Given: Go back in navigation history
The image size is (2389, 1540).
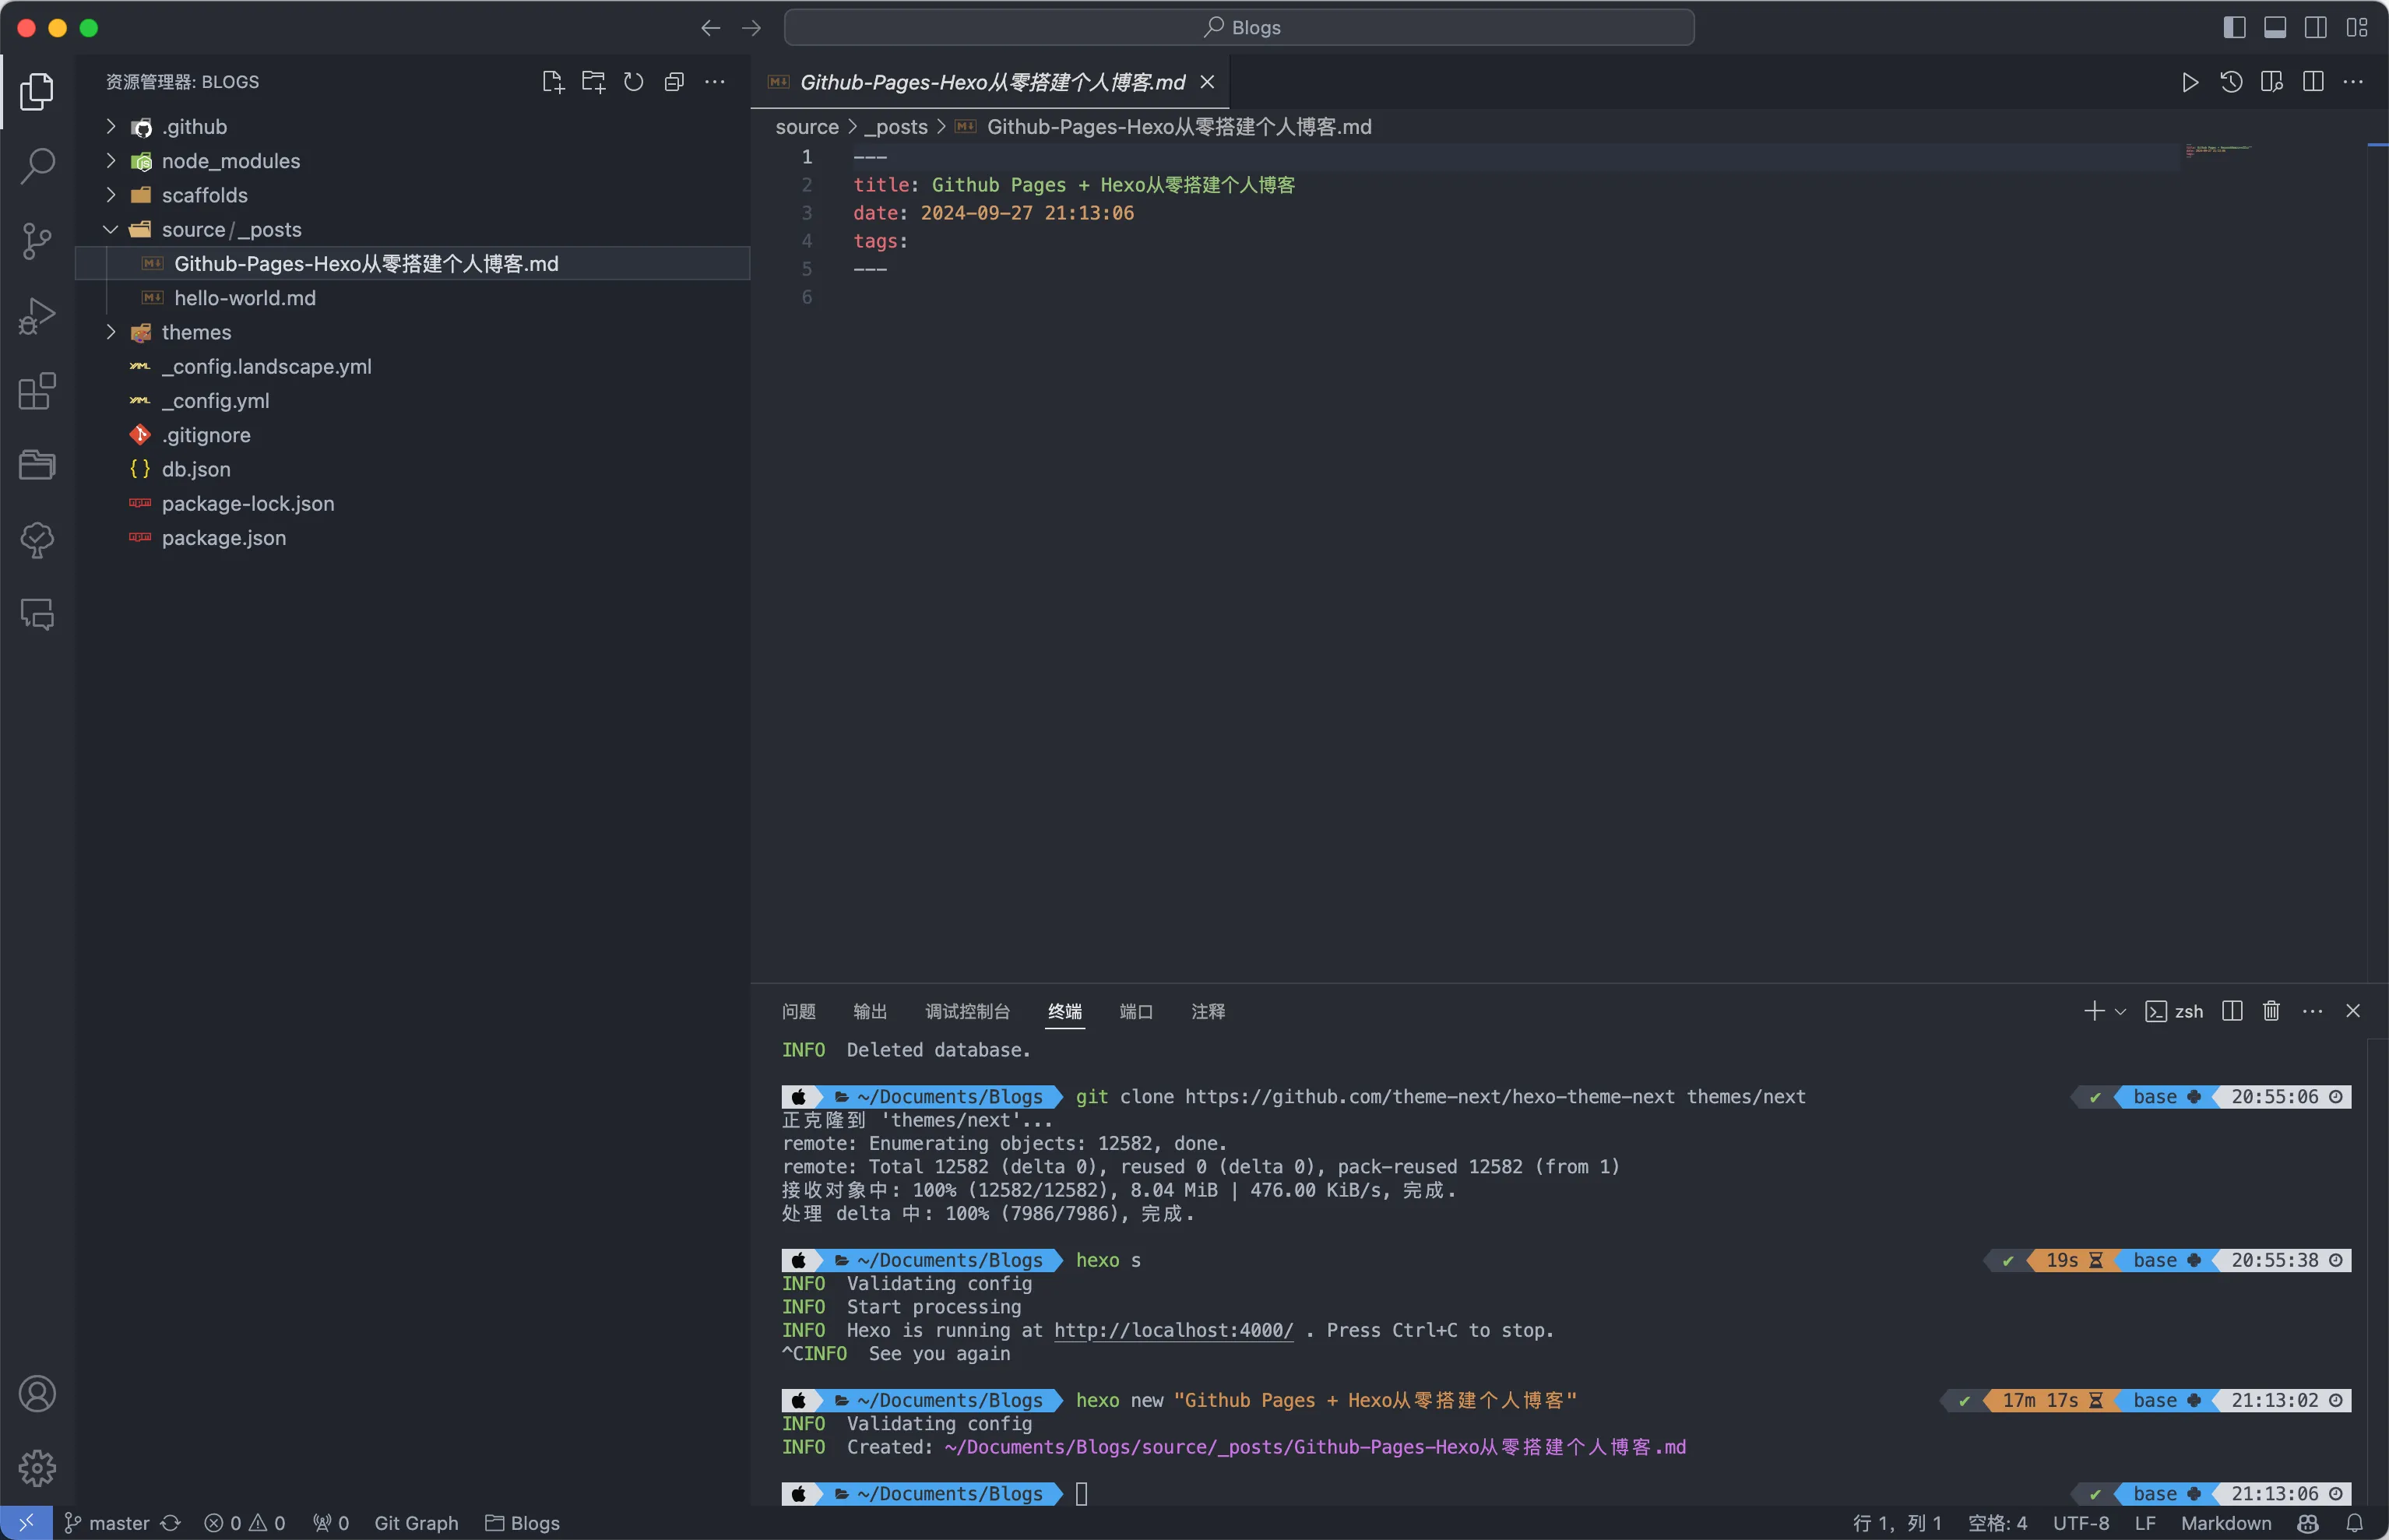Looking at the screenshot, I should coord(710,28).
